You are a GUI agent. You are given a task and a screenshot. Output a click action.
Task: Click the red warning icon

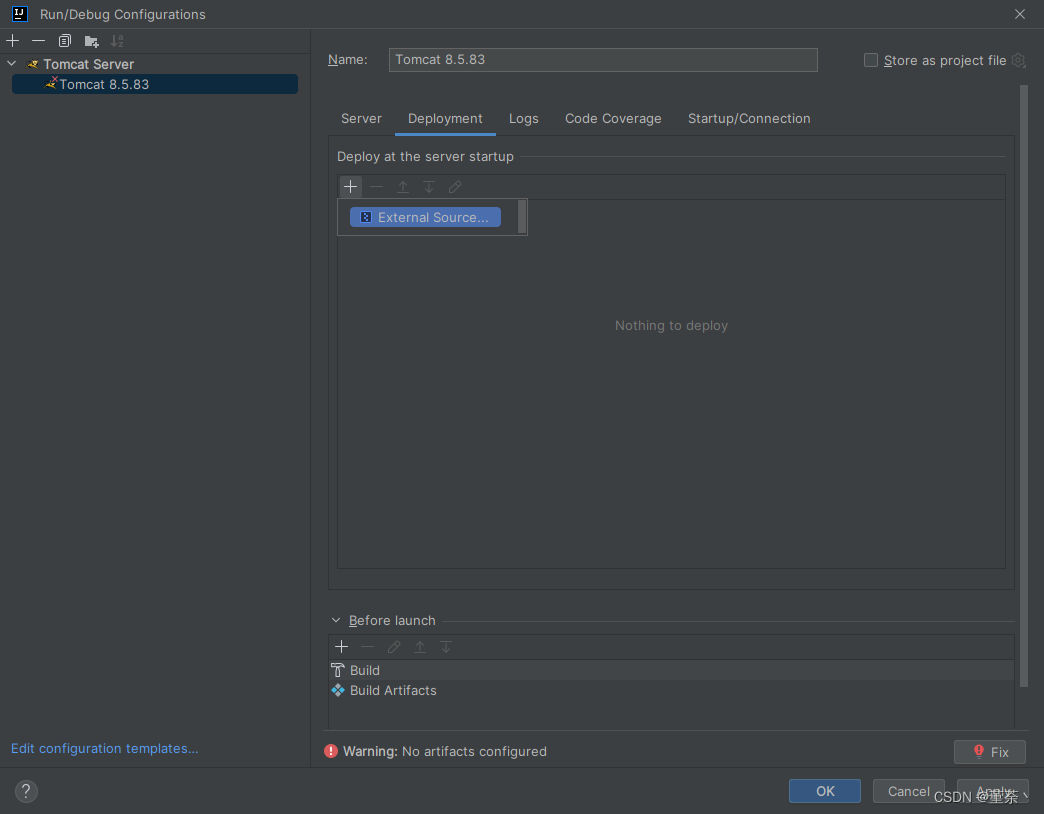click(330, 751)
